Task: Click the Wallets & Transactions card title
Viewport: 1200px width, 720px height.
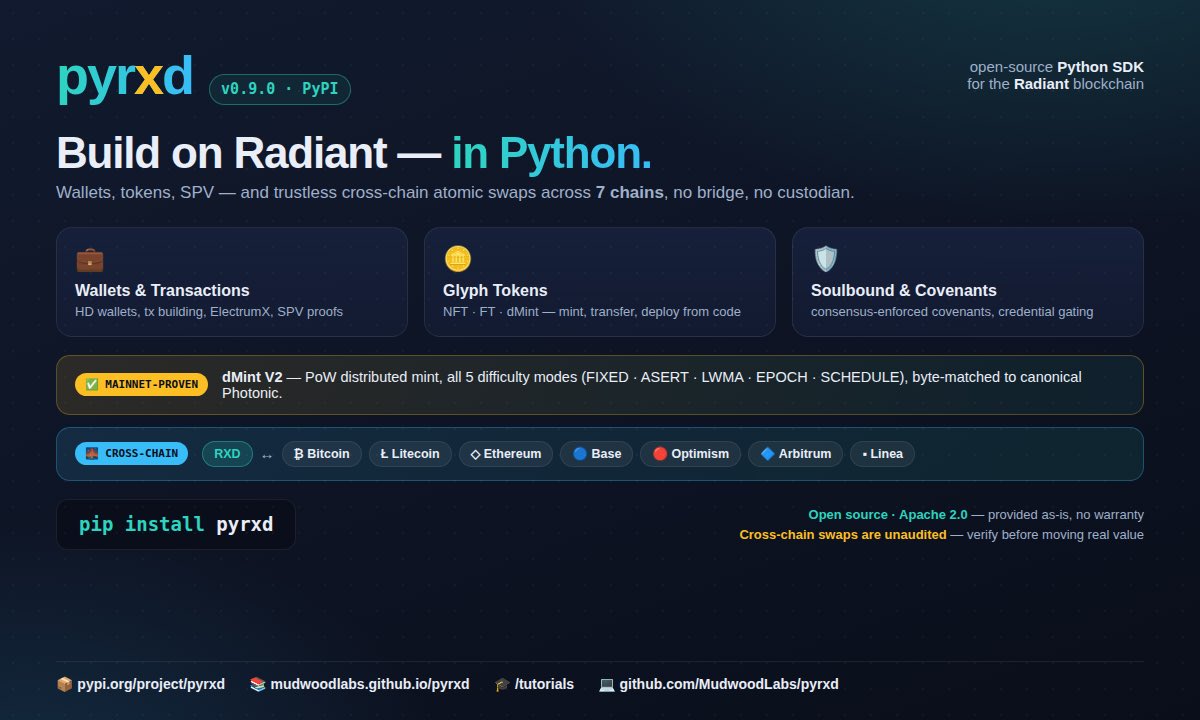Action: (162, 290)
